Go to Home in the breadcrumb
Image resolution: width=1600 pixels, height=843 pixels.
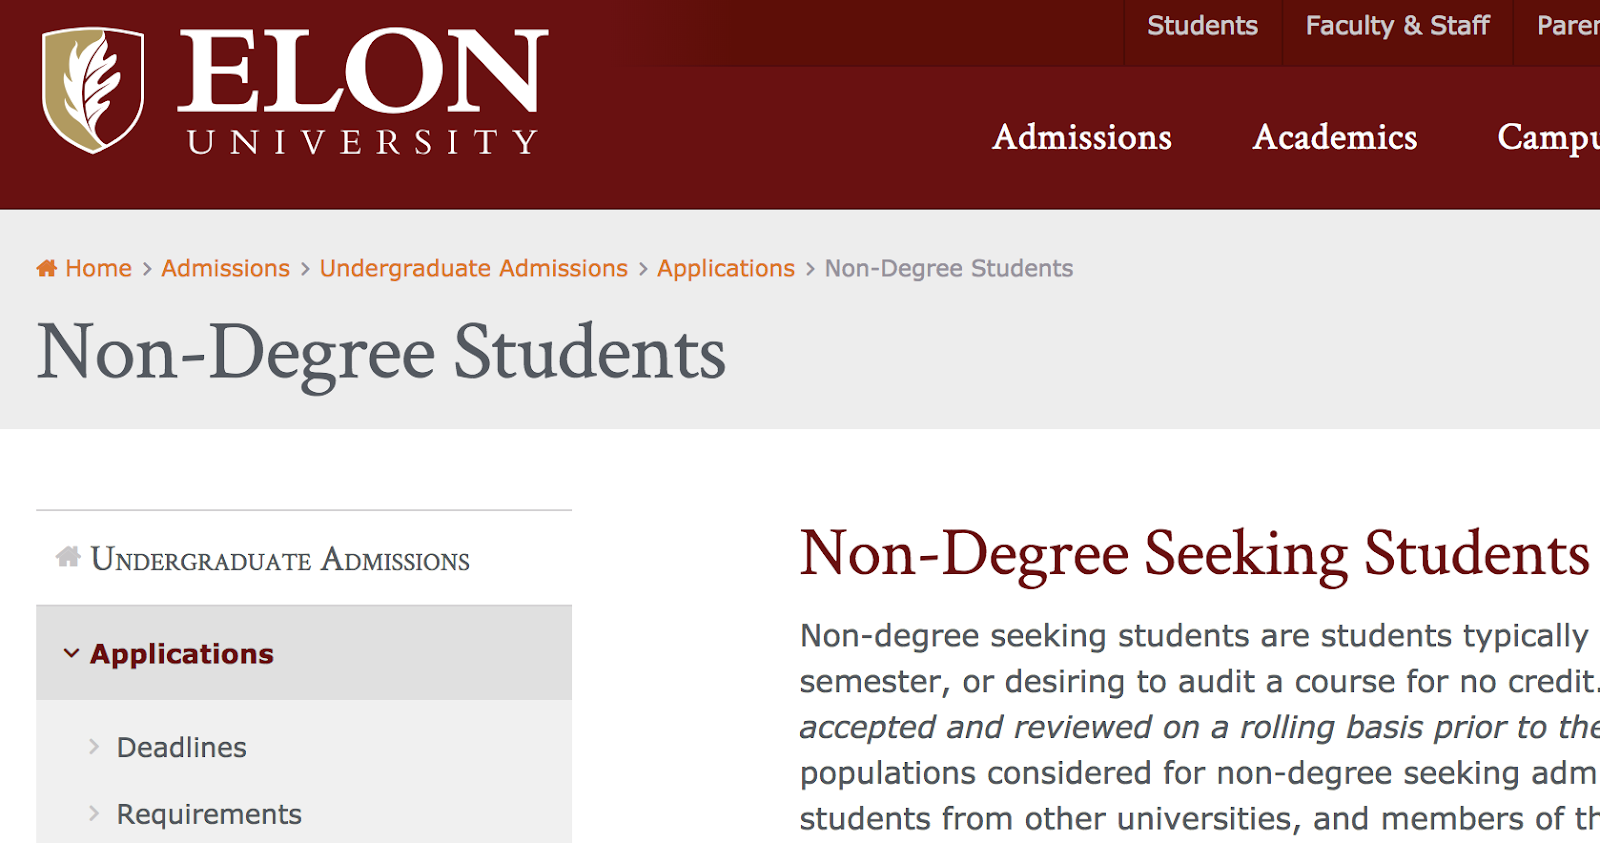coord(98,268)
